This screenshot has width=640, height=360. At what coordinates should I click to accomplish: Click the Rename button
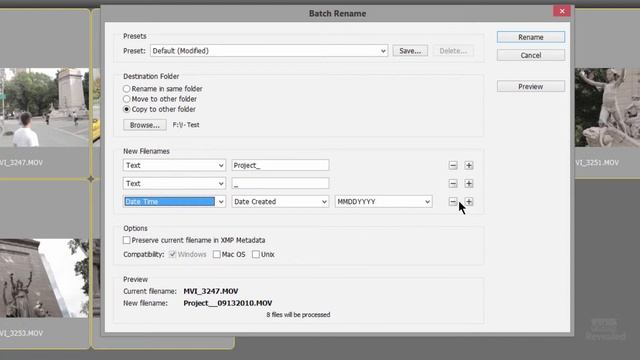point(531,37)
